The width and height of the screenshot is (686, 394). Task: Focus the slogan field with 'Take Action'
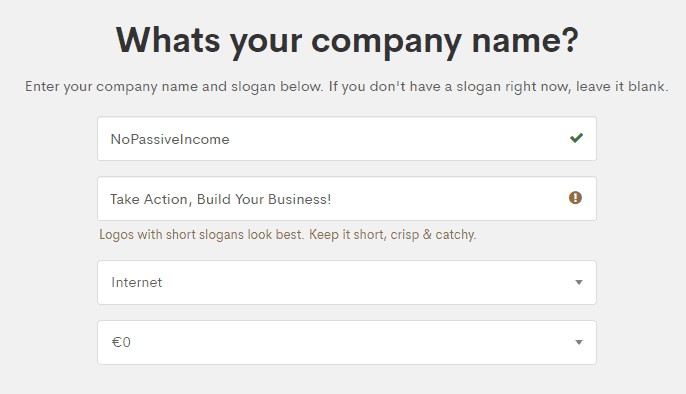(x=346, y=199)
